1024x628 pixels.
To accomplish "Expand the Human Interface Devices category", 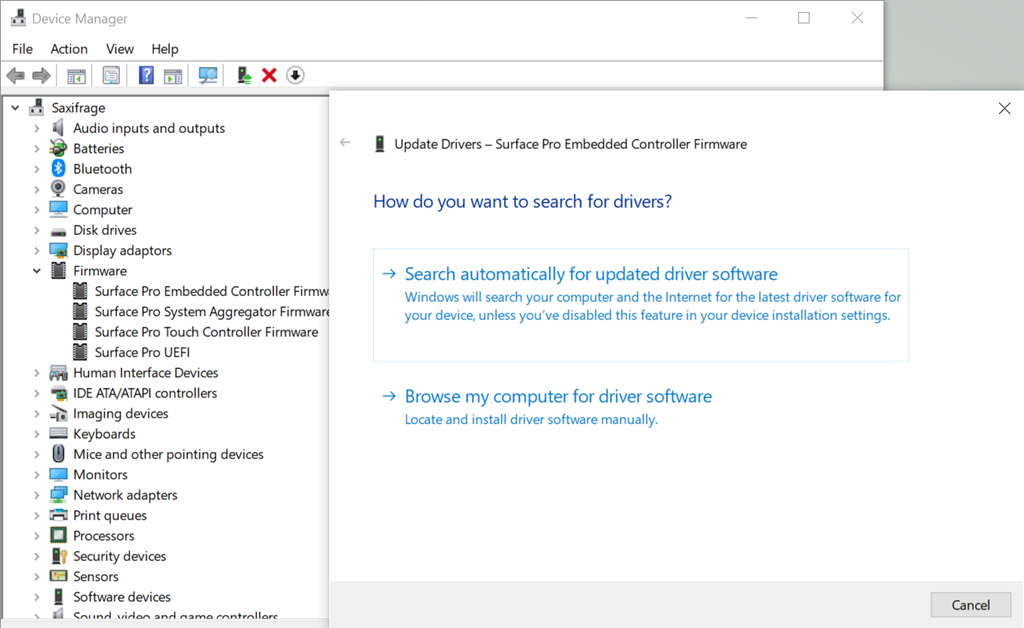I will pyautogui.click(x=37, y=373).
